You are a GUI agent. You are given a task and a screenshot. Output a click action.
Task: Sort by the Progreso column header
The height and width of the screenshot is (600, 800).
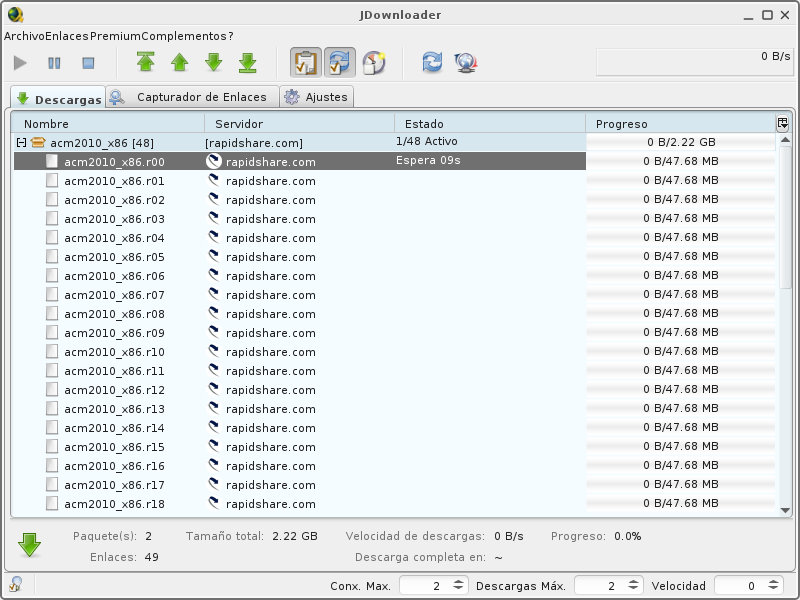click(680, 124)
